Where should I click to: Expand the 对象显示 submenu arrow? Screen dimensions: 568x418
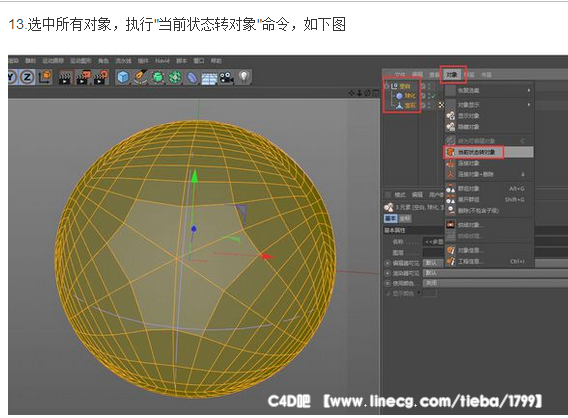pyautogui.click(x=529, y=105)
